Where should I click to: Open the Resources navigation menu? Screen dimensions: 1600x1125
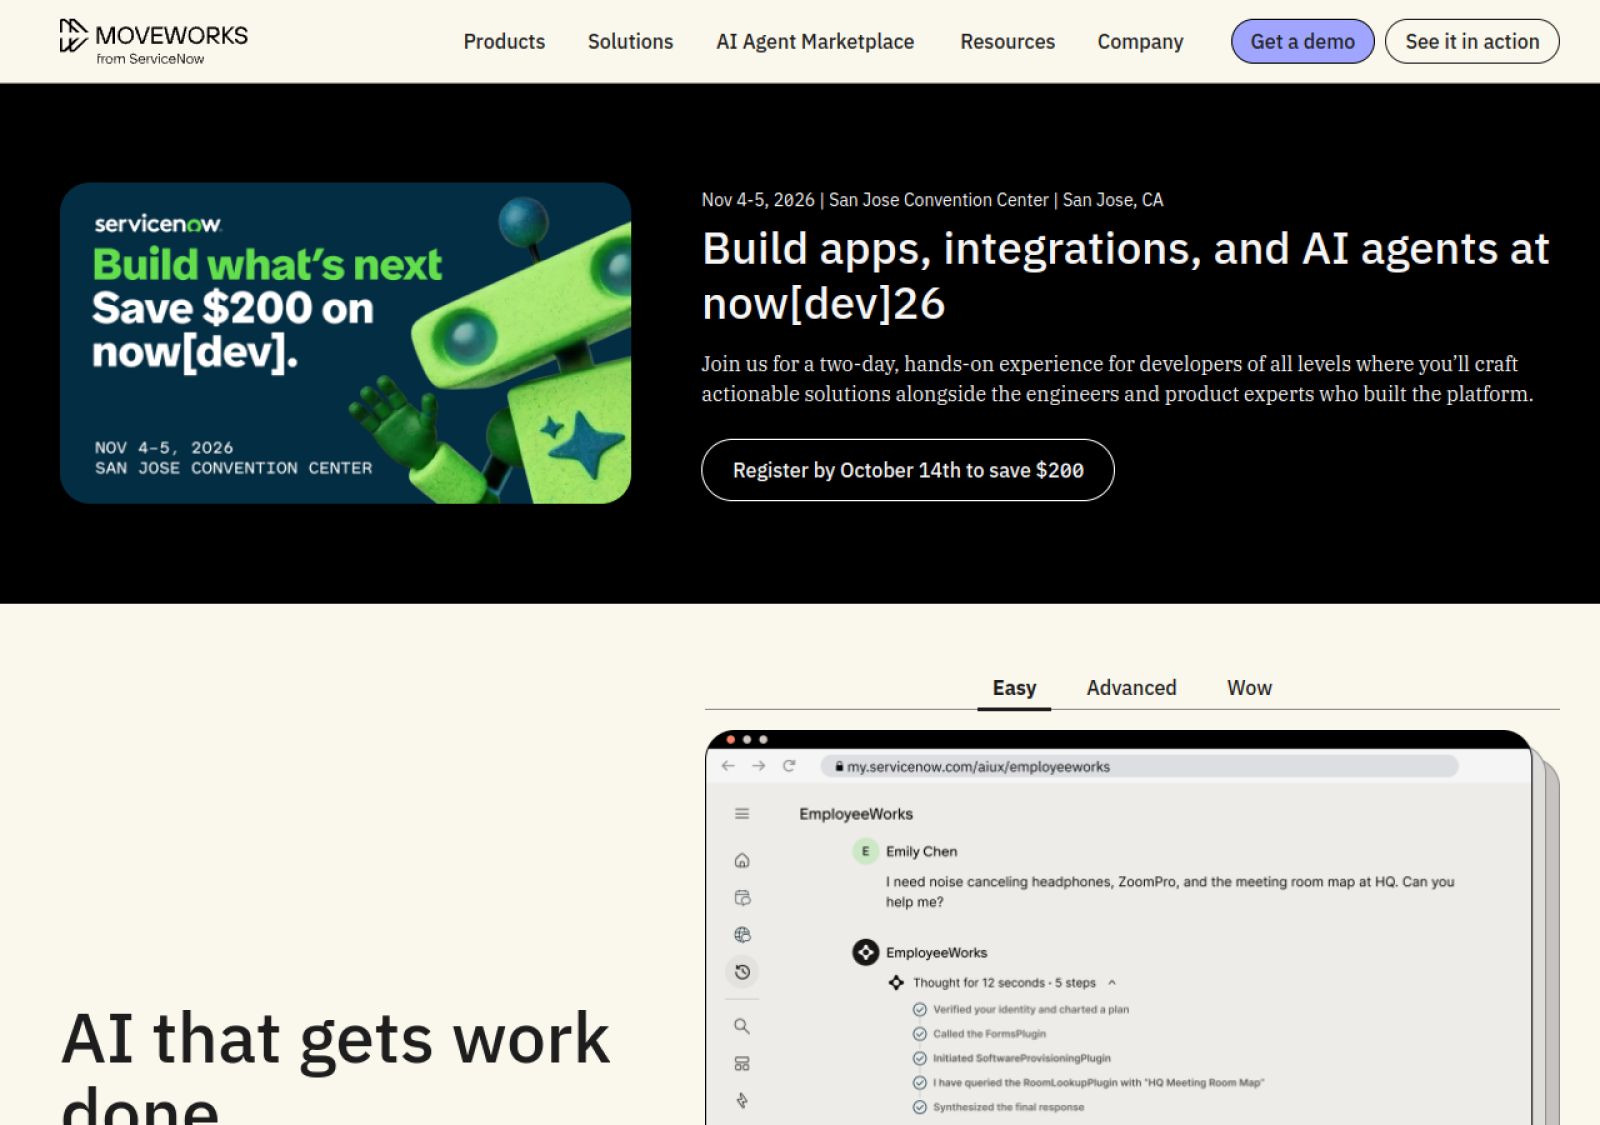pyautogui.click(x=1007, y=42)
